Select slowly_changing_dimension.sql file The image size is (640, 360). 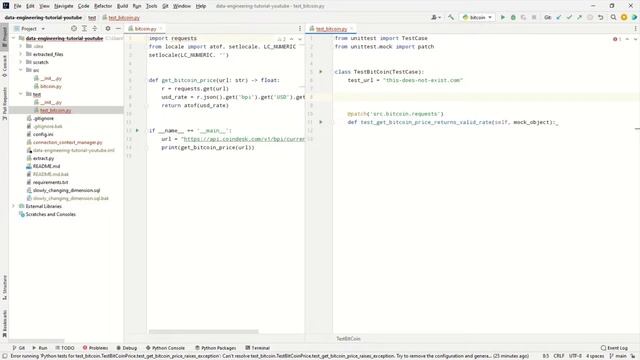66,190
